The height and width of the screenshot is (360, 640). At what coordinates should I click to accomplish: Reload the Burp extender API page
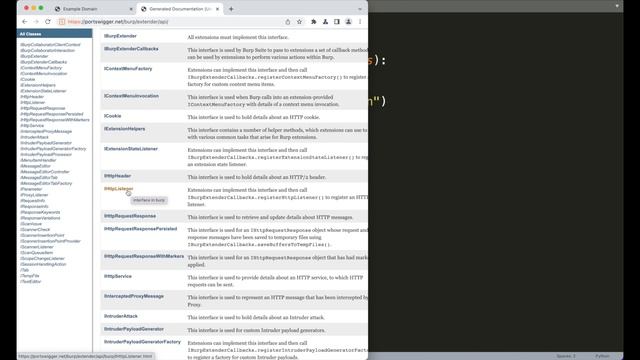pos(48,22)
